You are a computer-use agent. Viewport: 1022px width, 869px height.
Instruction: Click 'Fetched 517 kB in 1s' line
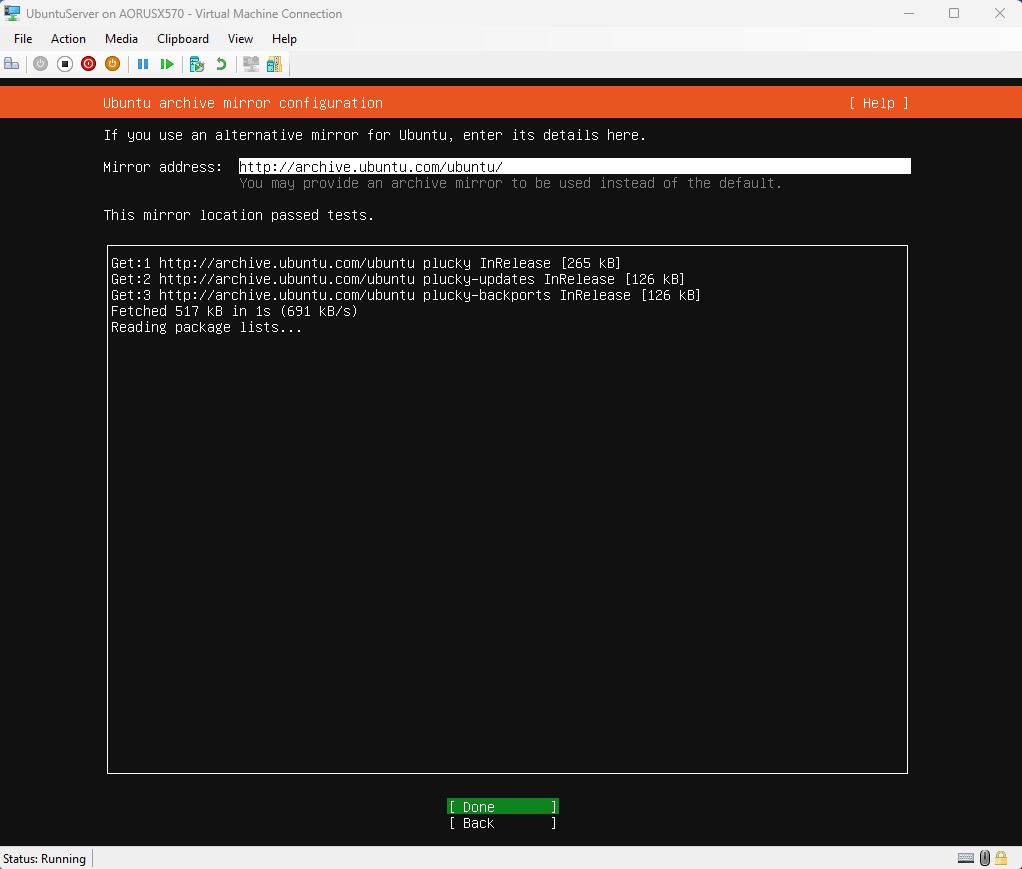(x=234, y=311)
